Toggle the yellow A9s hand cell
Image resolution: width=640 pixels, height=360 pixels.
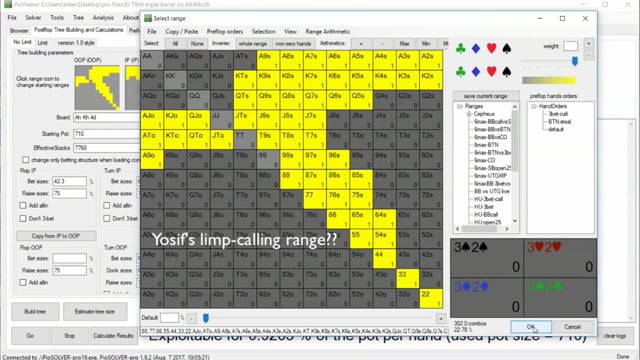click(x=268, y=60)
